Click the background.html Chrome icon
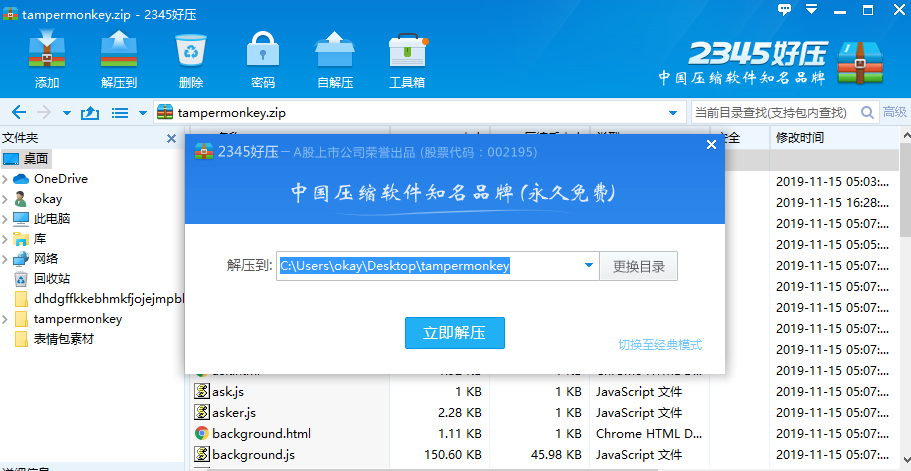911x471 pixels. 202,434
